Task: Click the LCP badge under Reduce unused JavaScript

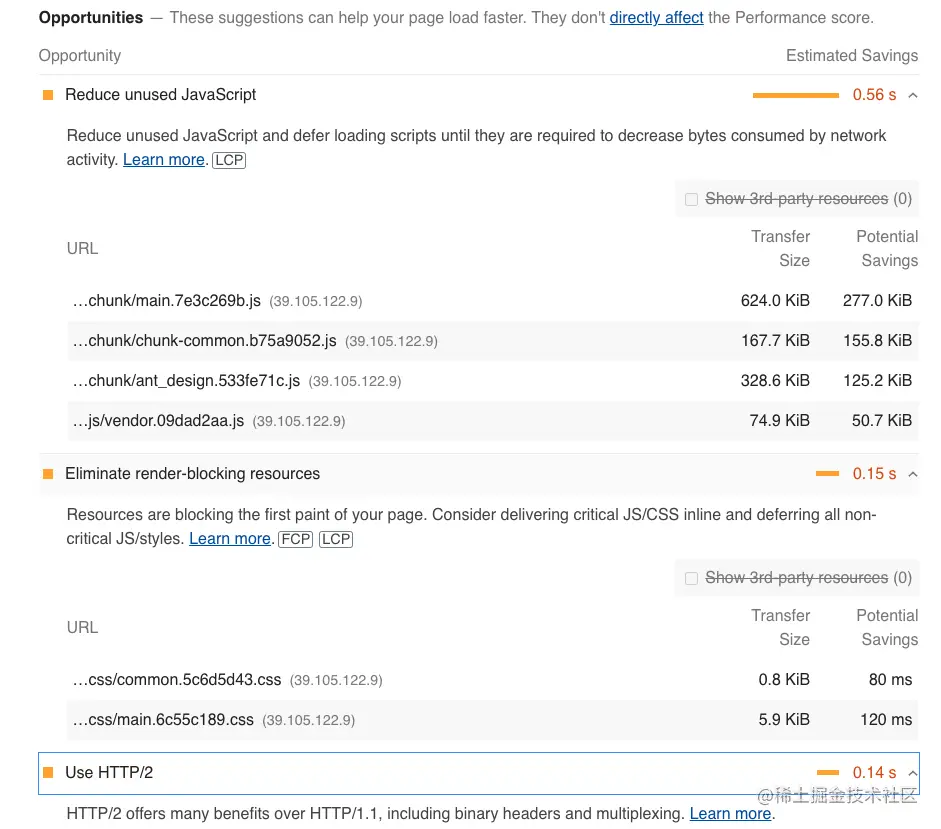Action: pyautogui.click(x=229, y=160)
